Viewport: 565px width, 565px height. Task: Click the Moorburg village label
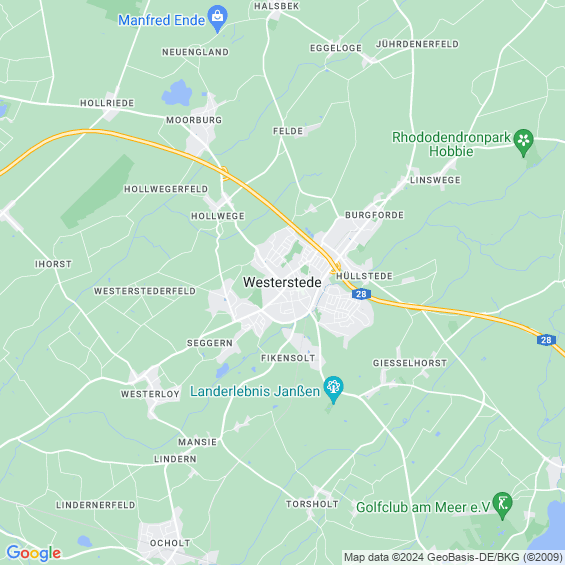pyautogui.click(x=194, y=120)
